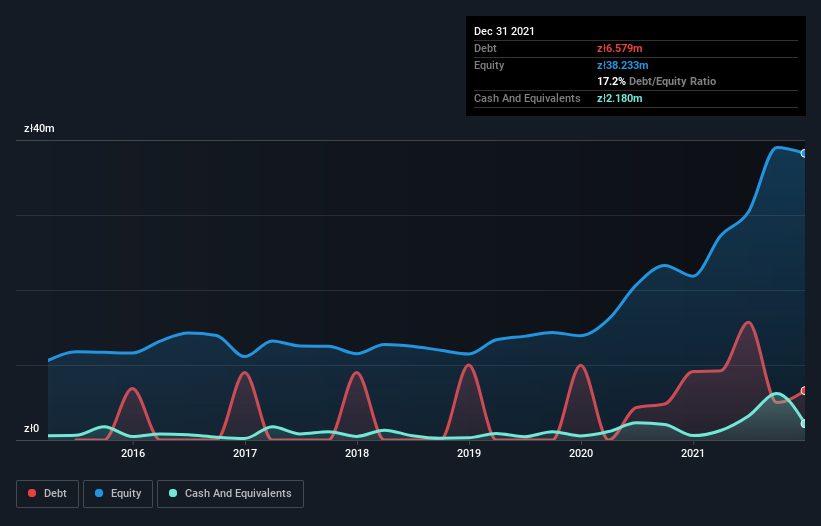The height and width of the screenshot is (526, 821).
Task: Click the Debt label in tooltip
Action: 485,48
